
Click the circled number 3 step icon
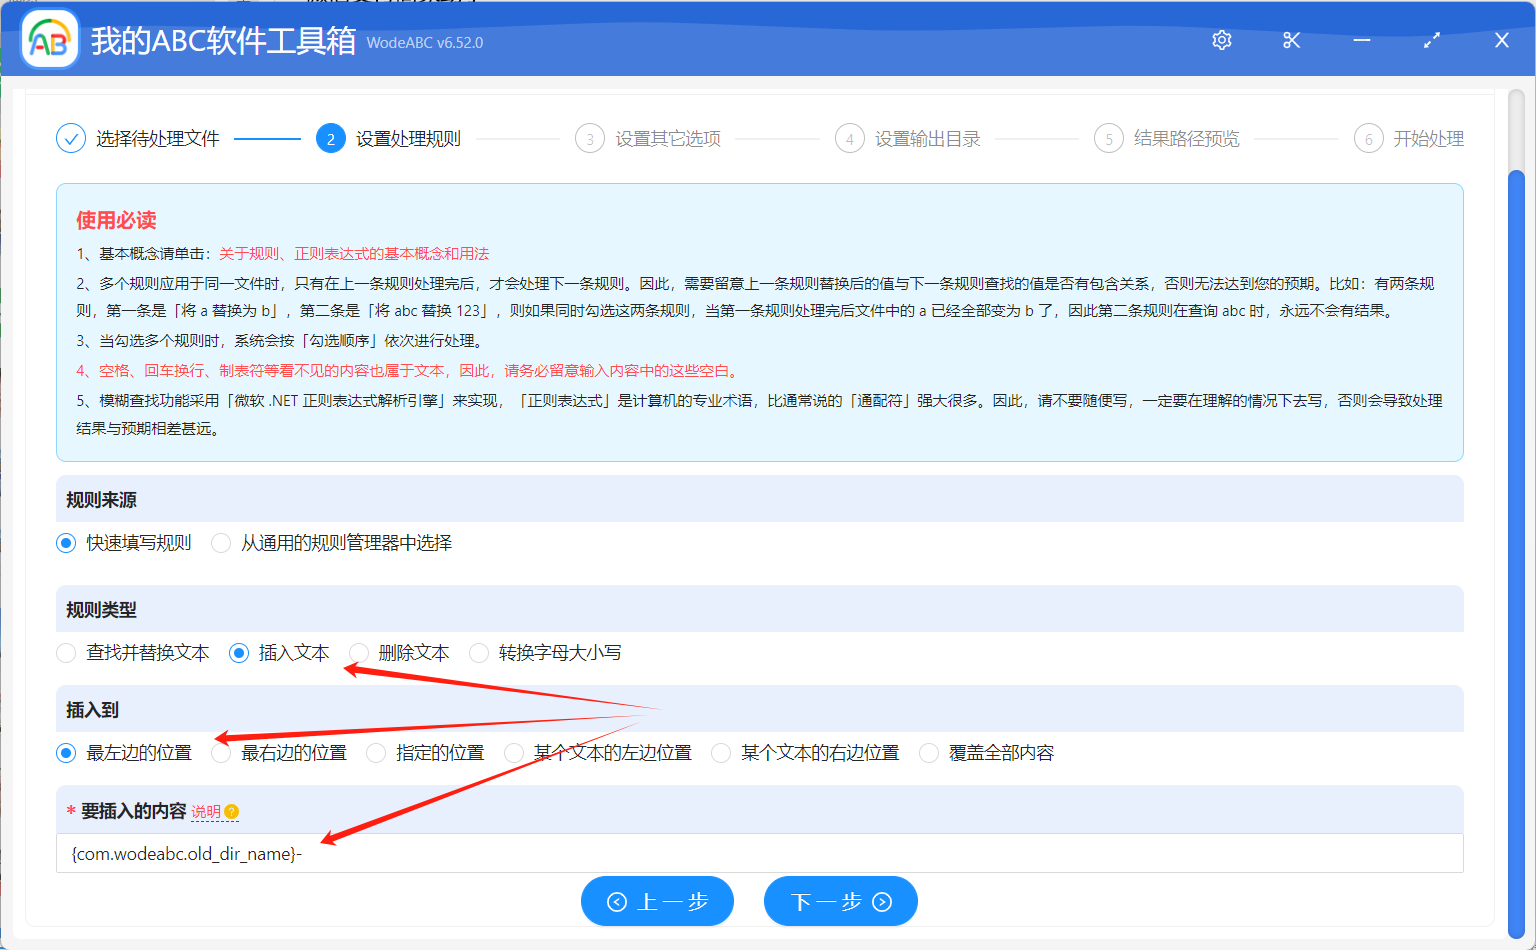tap(590, 138)
